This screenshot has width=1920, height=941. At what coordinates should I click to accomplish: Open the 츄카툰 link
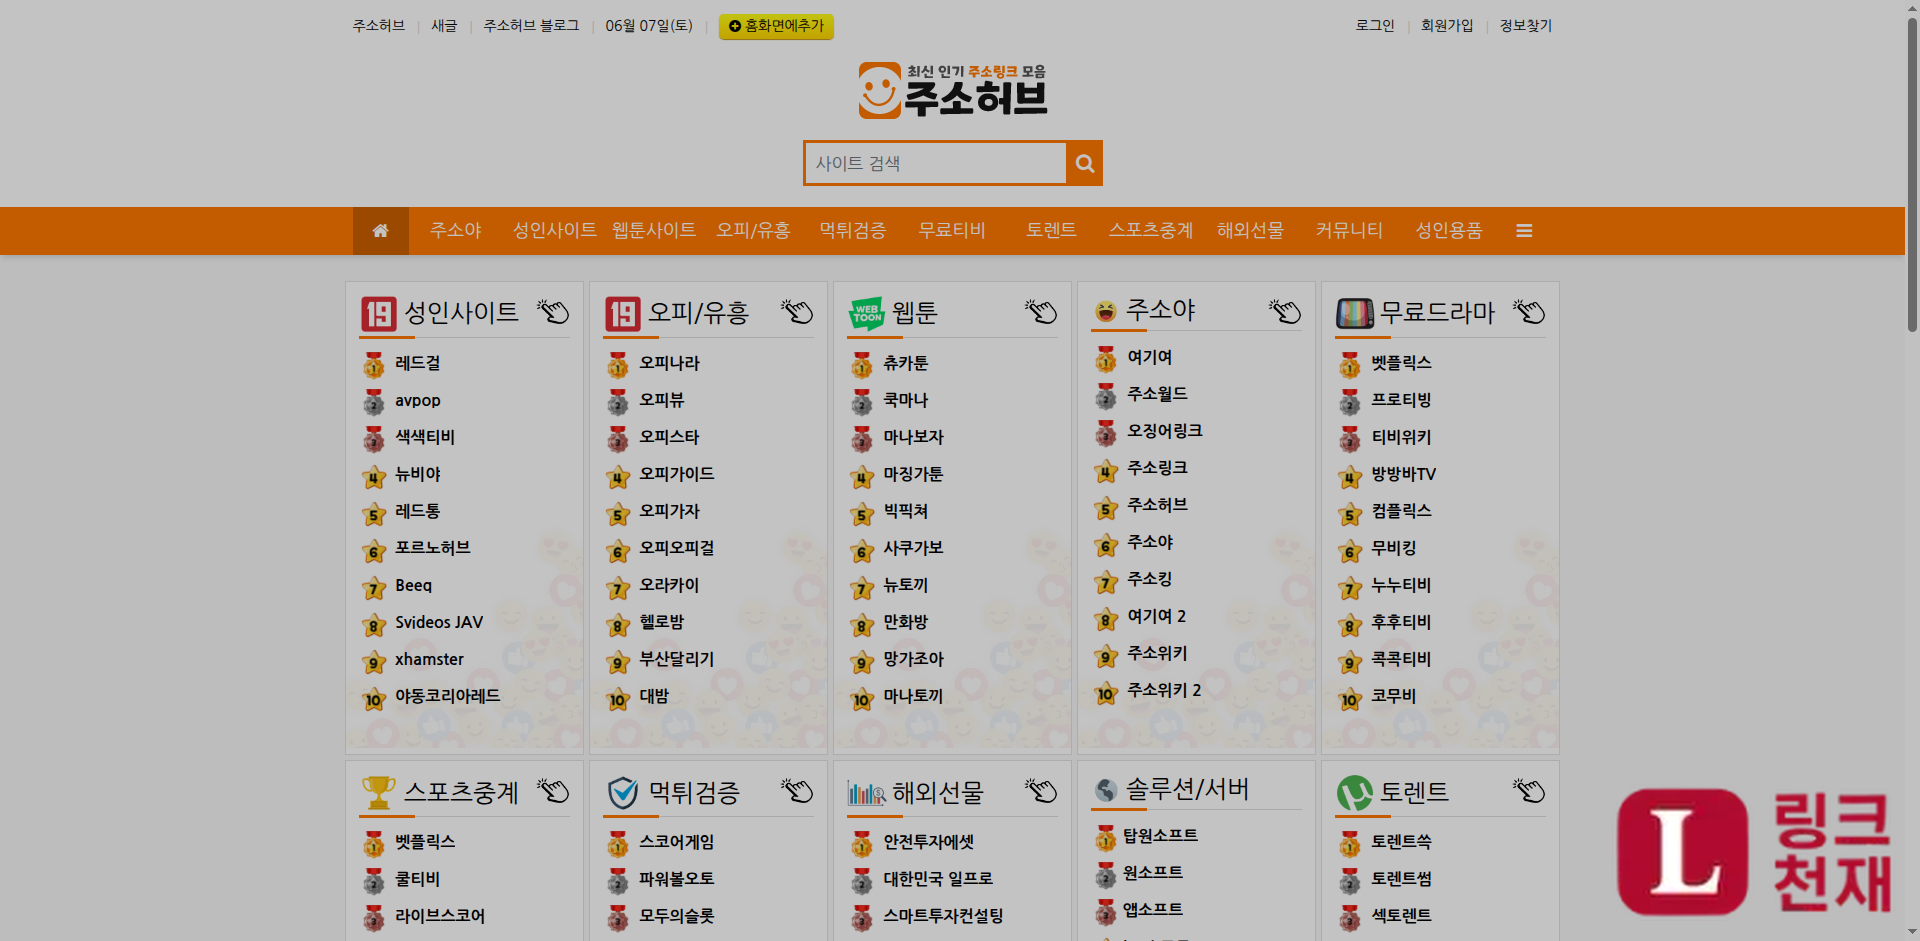tap(906, 364)
